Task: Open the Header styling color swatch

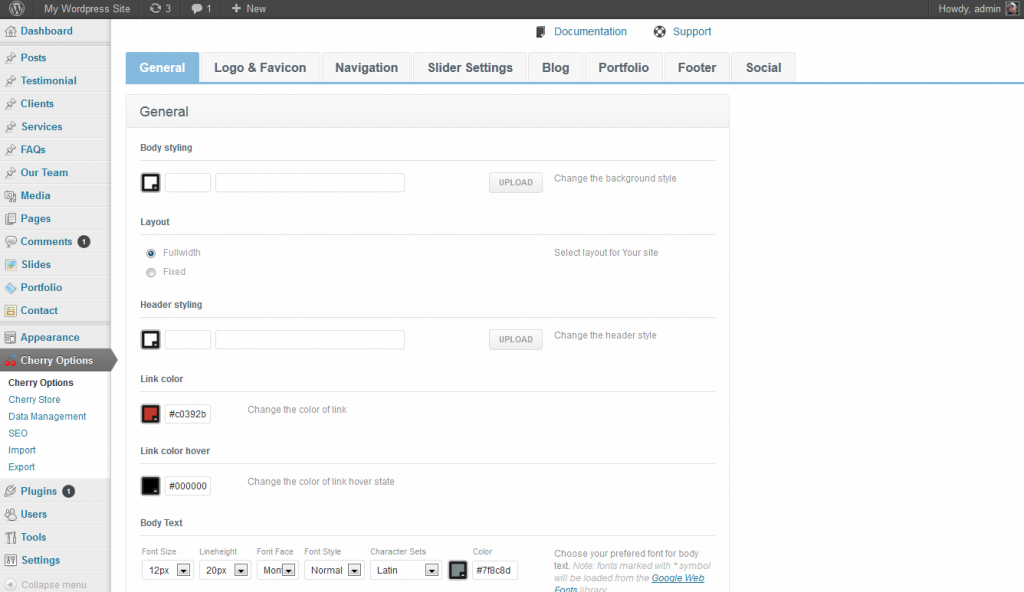Action: pyautogui.click(x=151, y=339)
